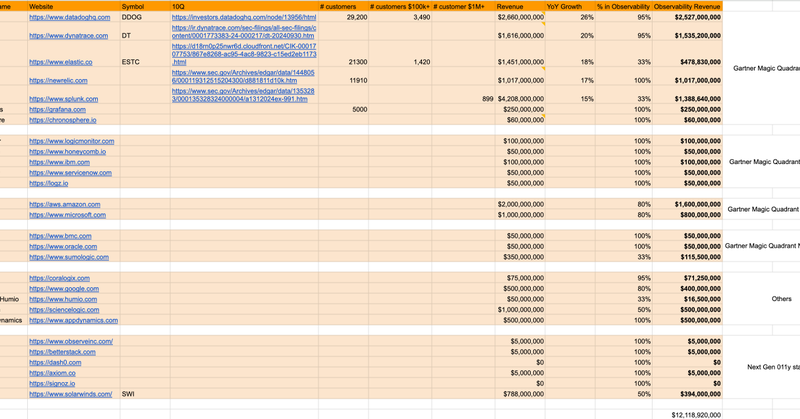The image size is (800, 419).
Task: Open the axiom.co website link
Action: pyautogui.click(x=52, y=373)
